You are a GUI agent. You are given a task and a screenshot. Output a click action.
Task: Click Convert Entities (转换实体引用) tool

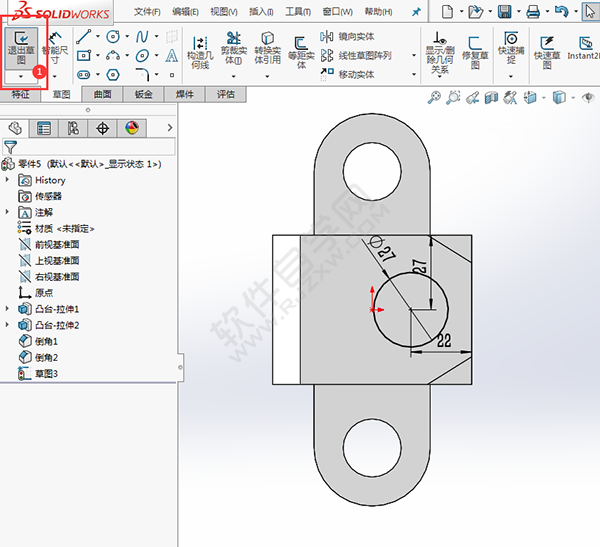pos(267,48)
